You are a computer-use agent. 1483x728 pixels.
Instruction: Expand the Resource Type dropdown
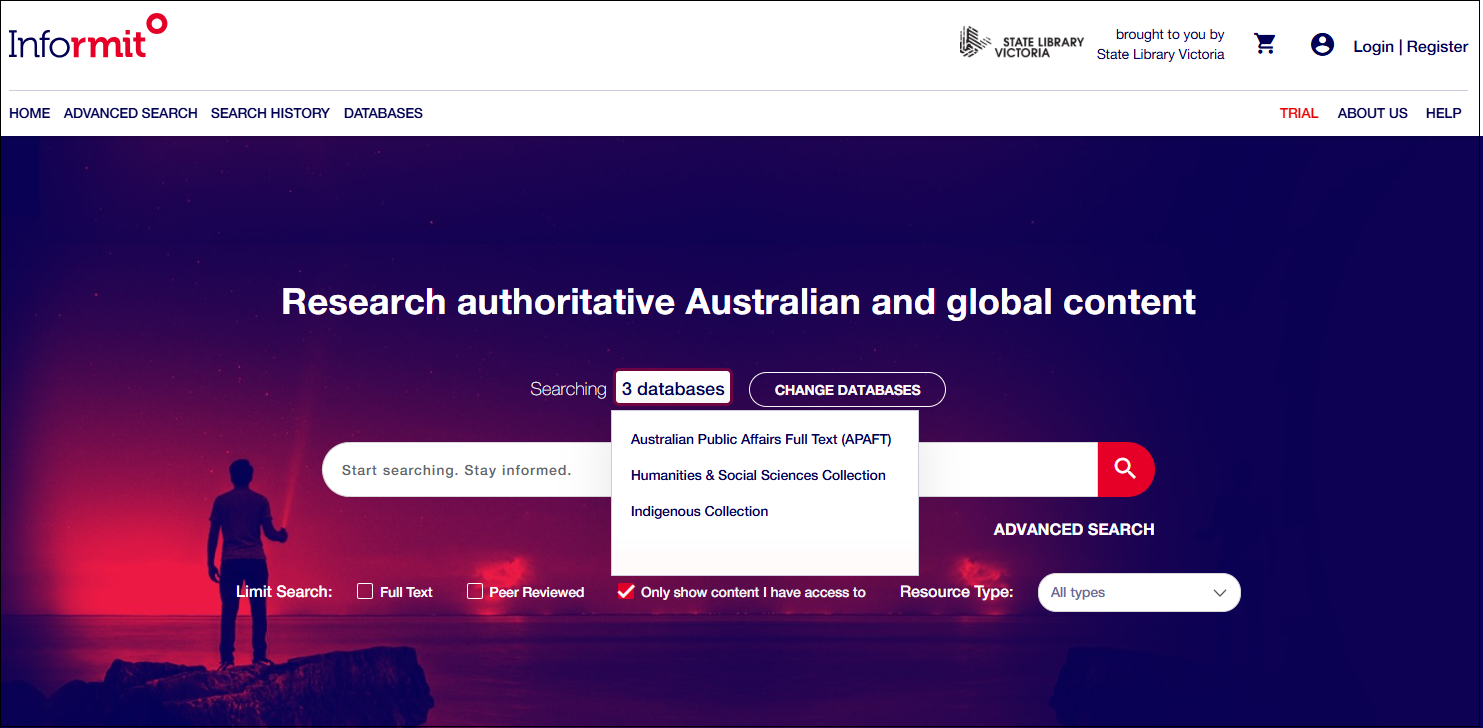pos(1139,592)
